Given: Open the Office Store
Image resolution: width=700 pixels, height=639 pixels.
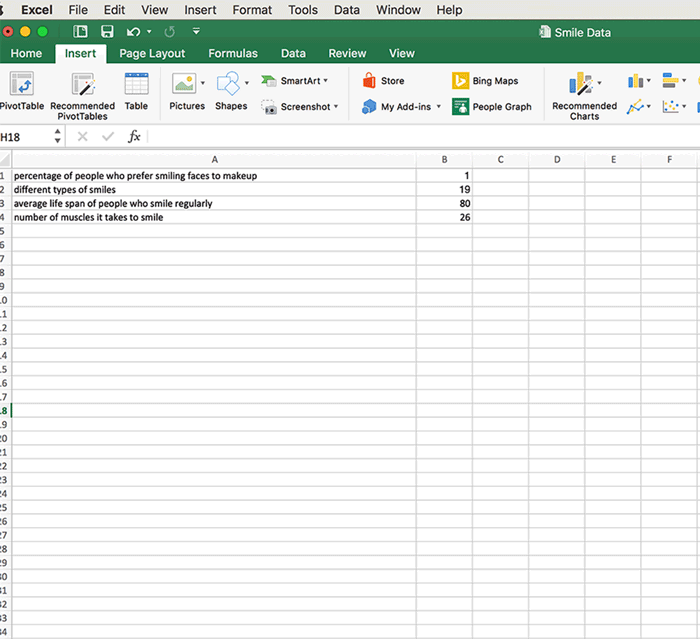Looking at the screenshot, I should coord(383,81).
